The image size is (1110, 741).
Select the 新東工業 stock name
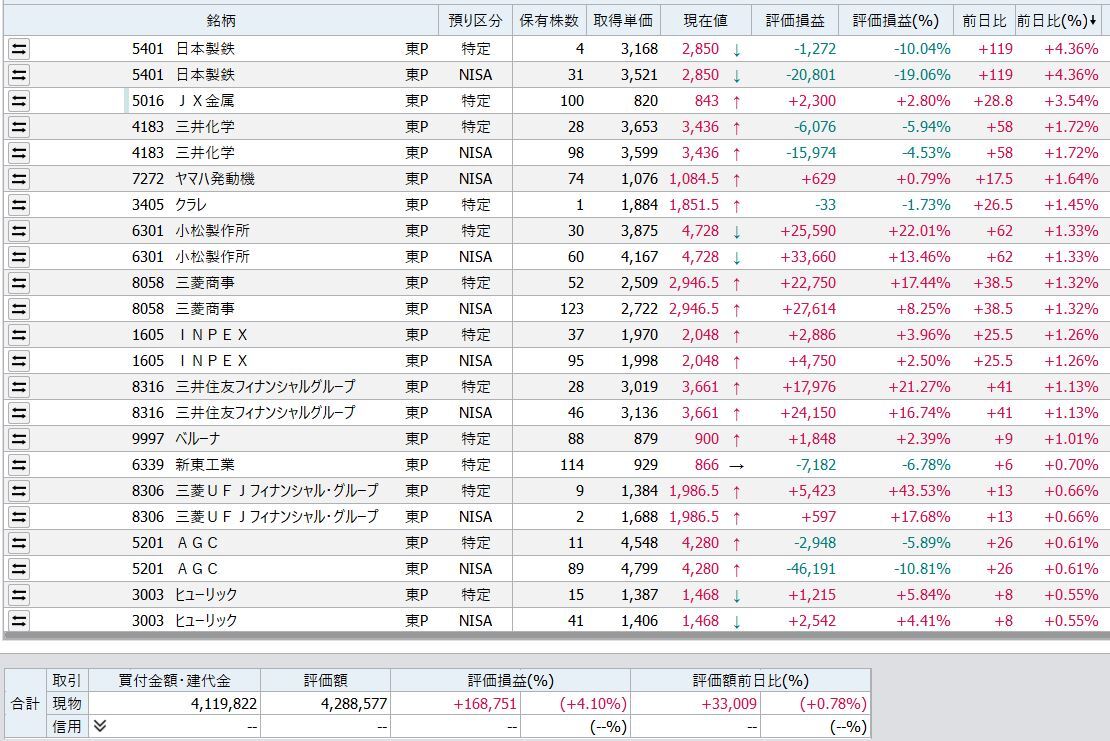click(205, 465)
